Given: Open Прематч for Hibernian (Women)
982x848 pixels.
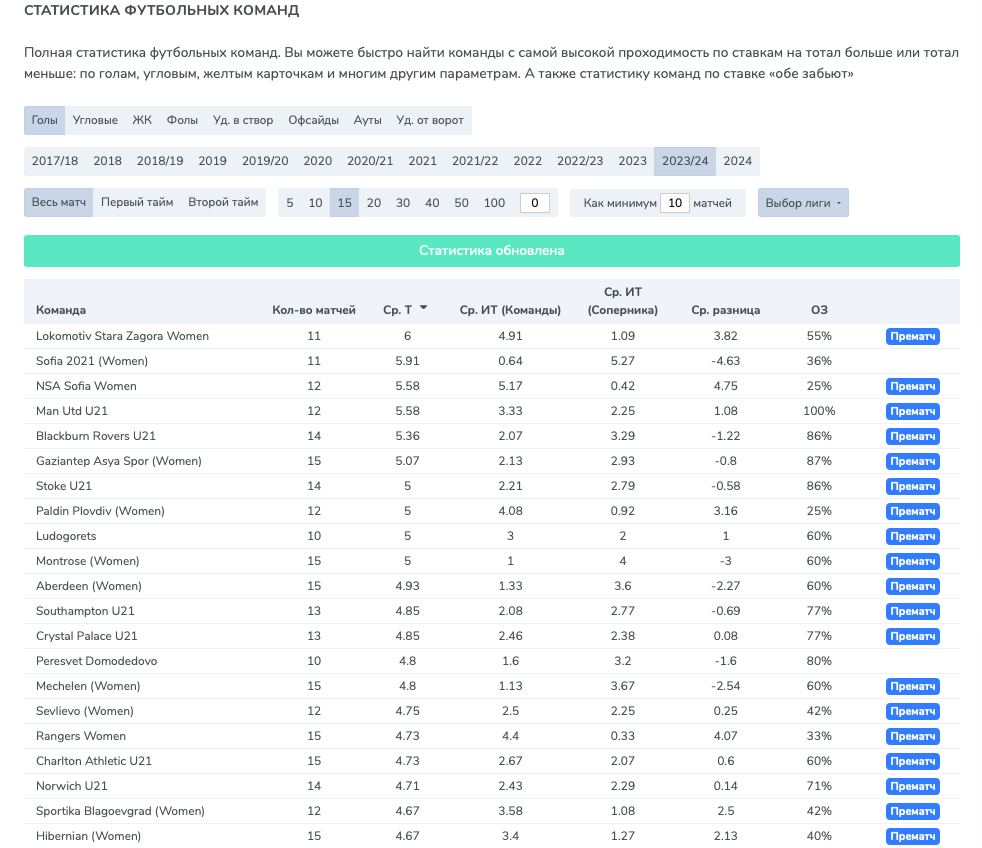Looking at the screenshot, I should coord(912,837).
